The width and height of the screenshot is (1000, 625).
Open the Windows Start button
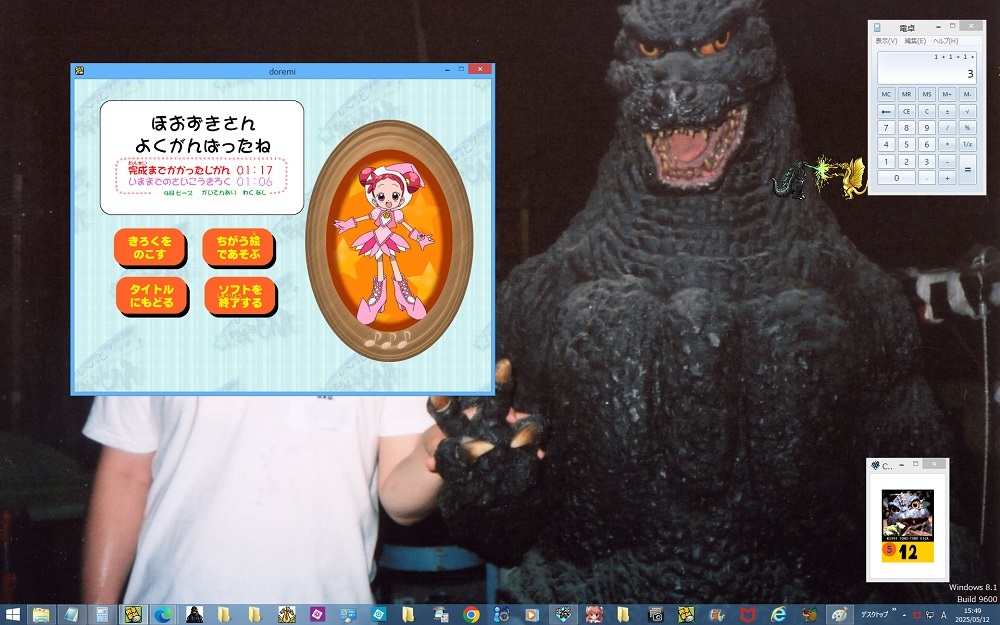pos(12,615)
